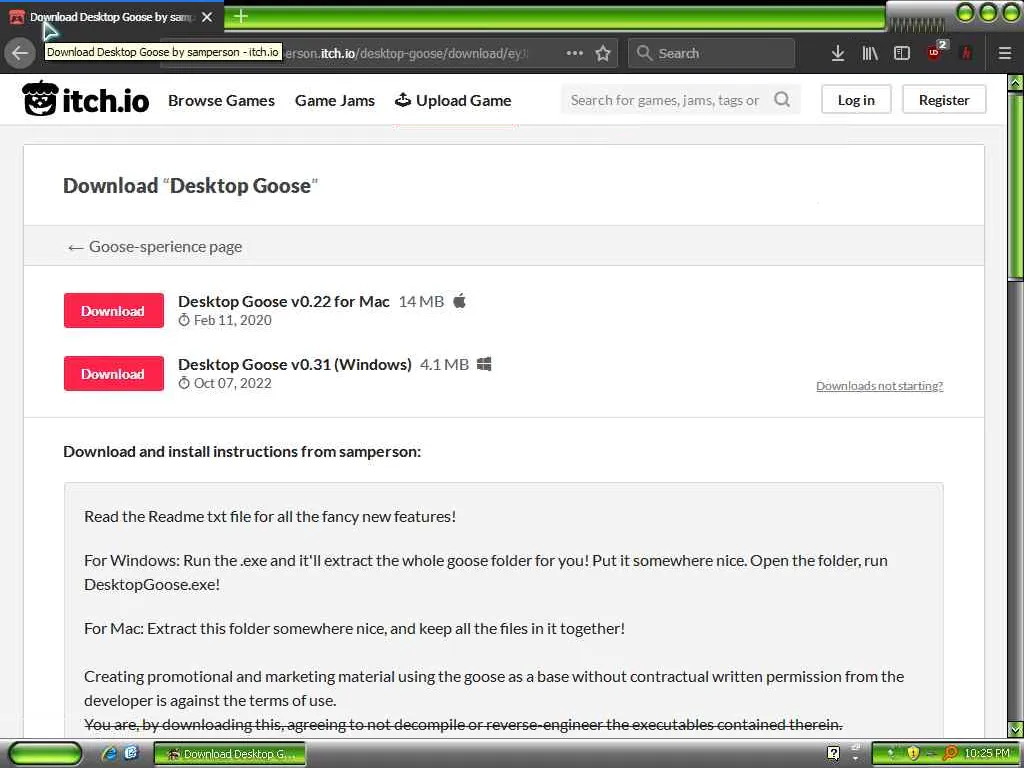Download Desktop Goose v0.22 for Mac

[x=114, y=311]
